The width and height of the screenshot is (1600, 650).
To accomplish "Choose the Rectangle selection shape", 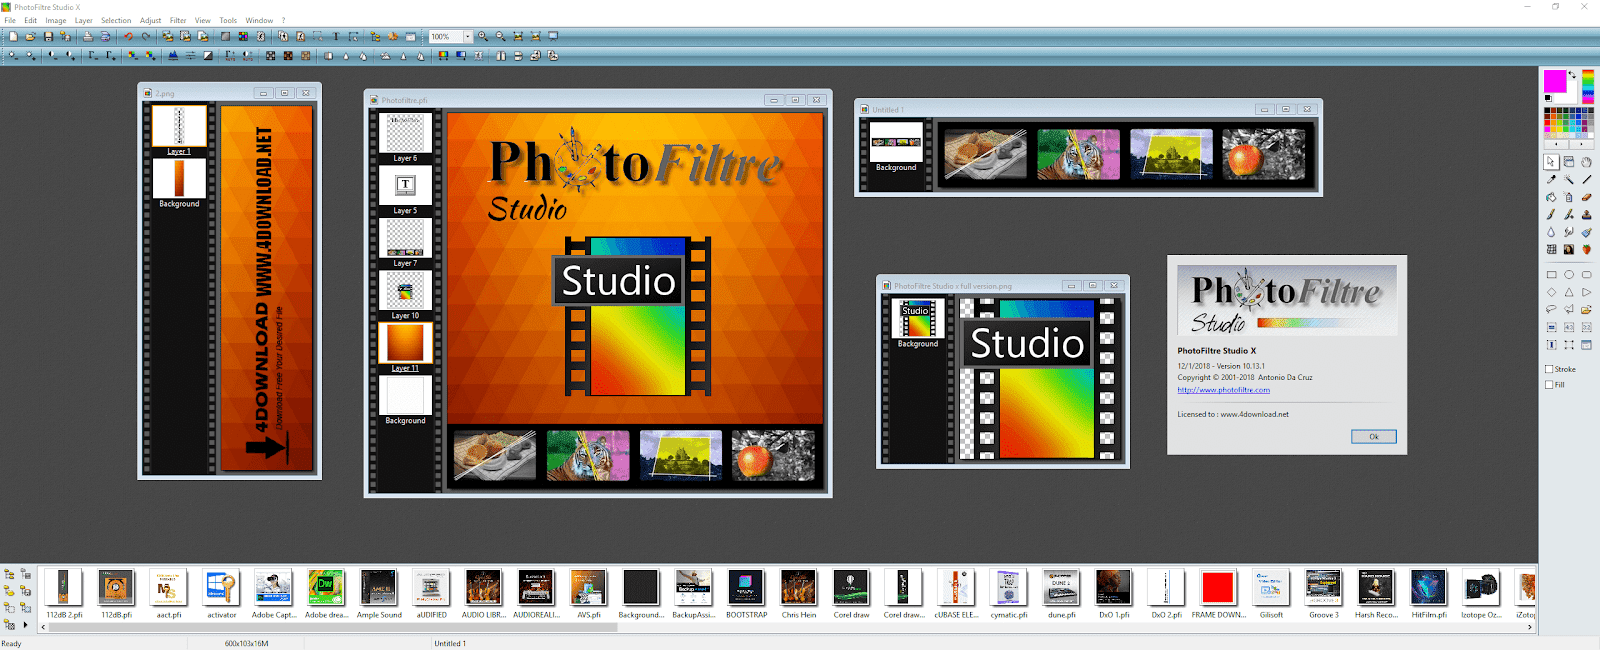I will pyautogui.click(x=1551, y=274).
